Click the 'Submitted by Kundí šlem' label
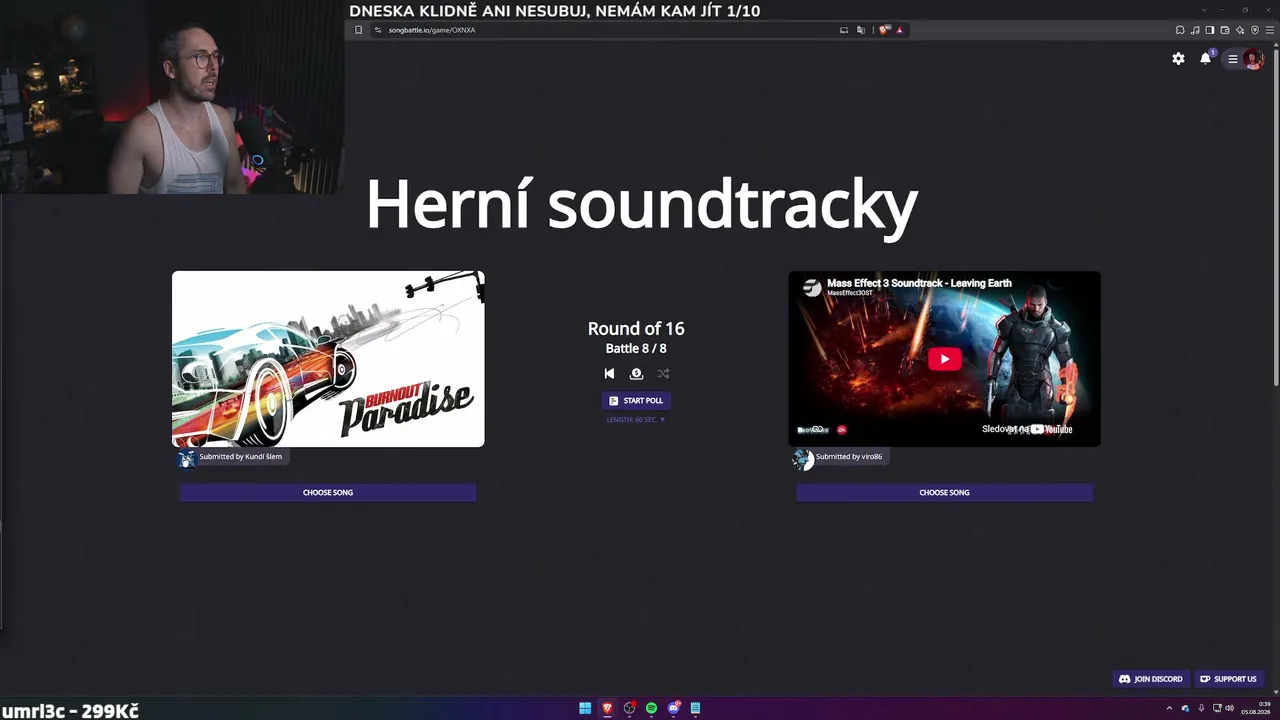This screenshot has width=1280, height=720. [x=240, y=457]
